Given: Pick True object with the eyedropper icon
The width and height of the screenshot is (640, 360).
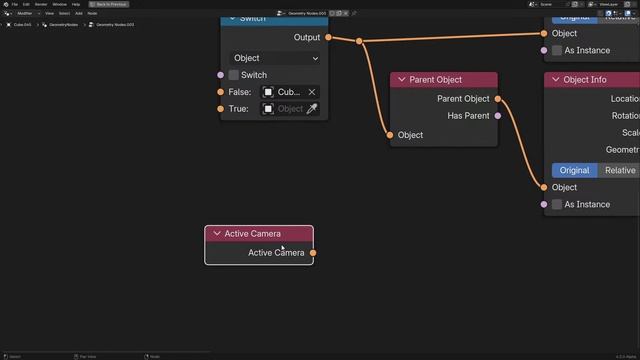Looking at the screenshot, I should tap(312, 109).
